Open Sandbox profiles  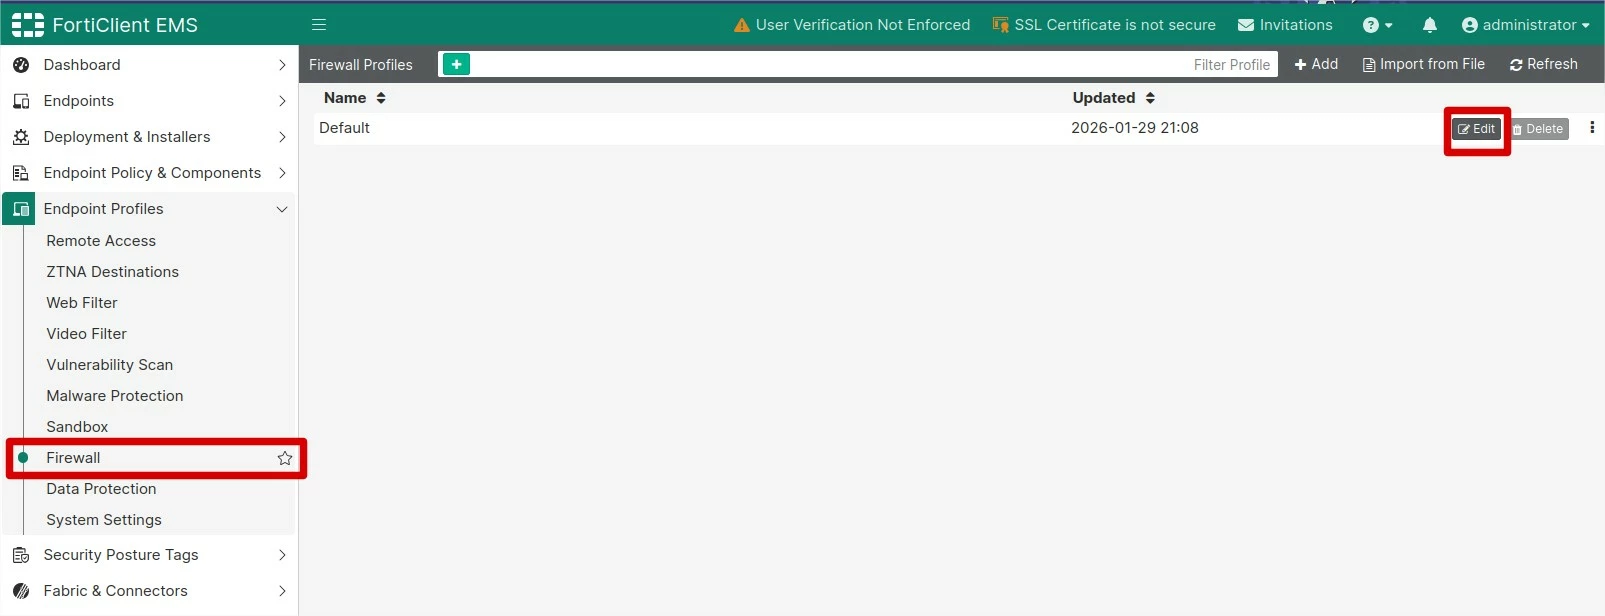pyautogui.click(x=77, y=427)
